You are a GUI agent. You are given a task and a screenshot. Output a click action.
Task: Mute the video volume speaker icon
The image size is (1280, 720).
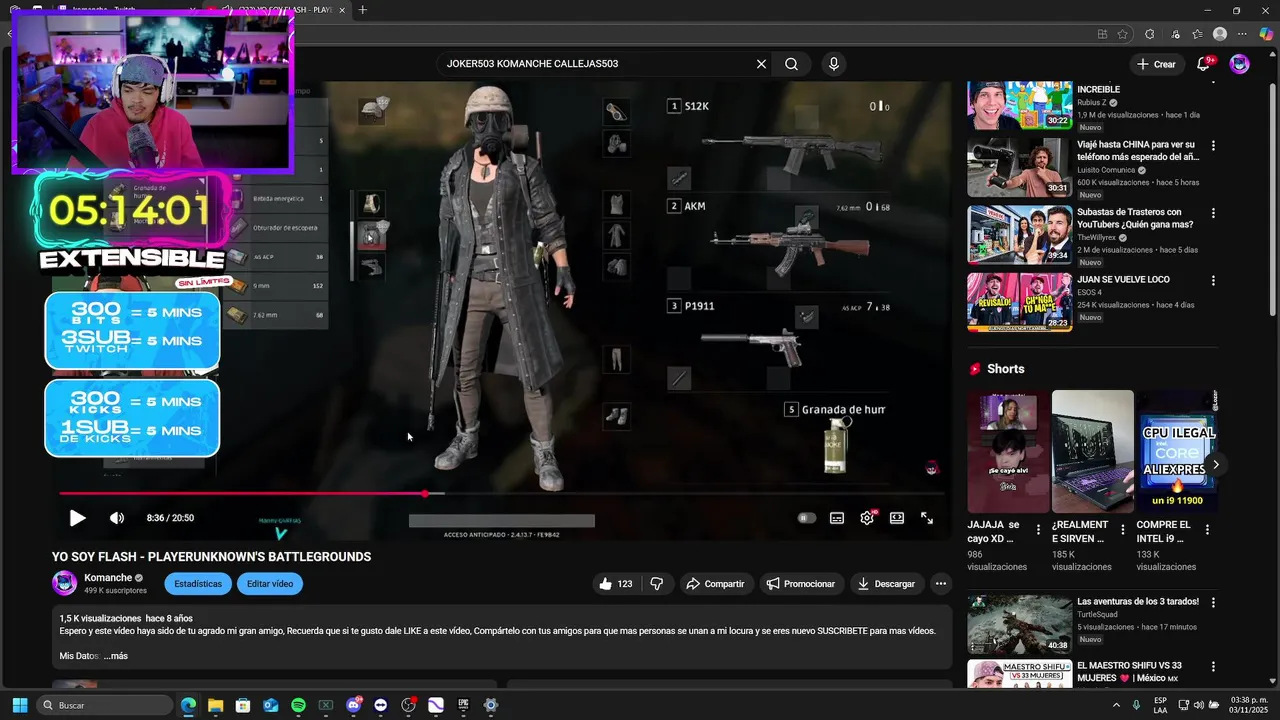(x=117, y=518)
